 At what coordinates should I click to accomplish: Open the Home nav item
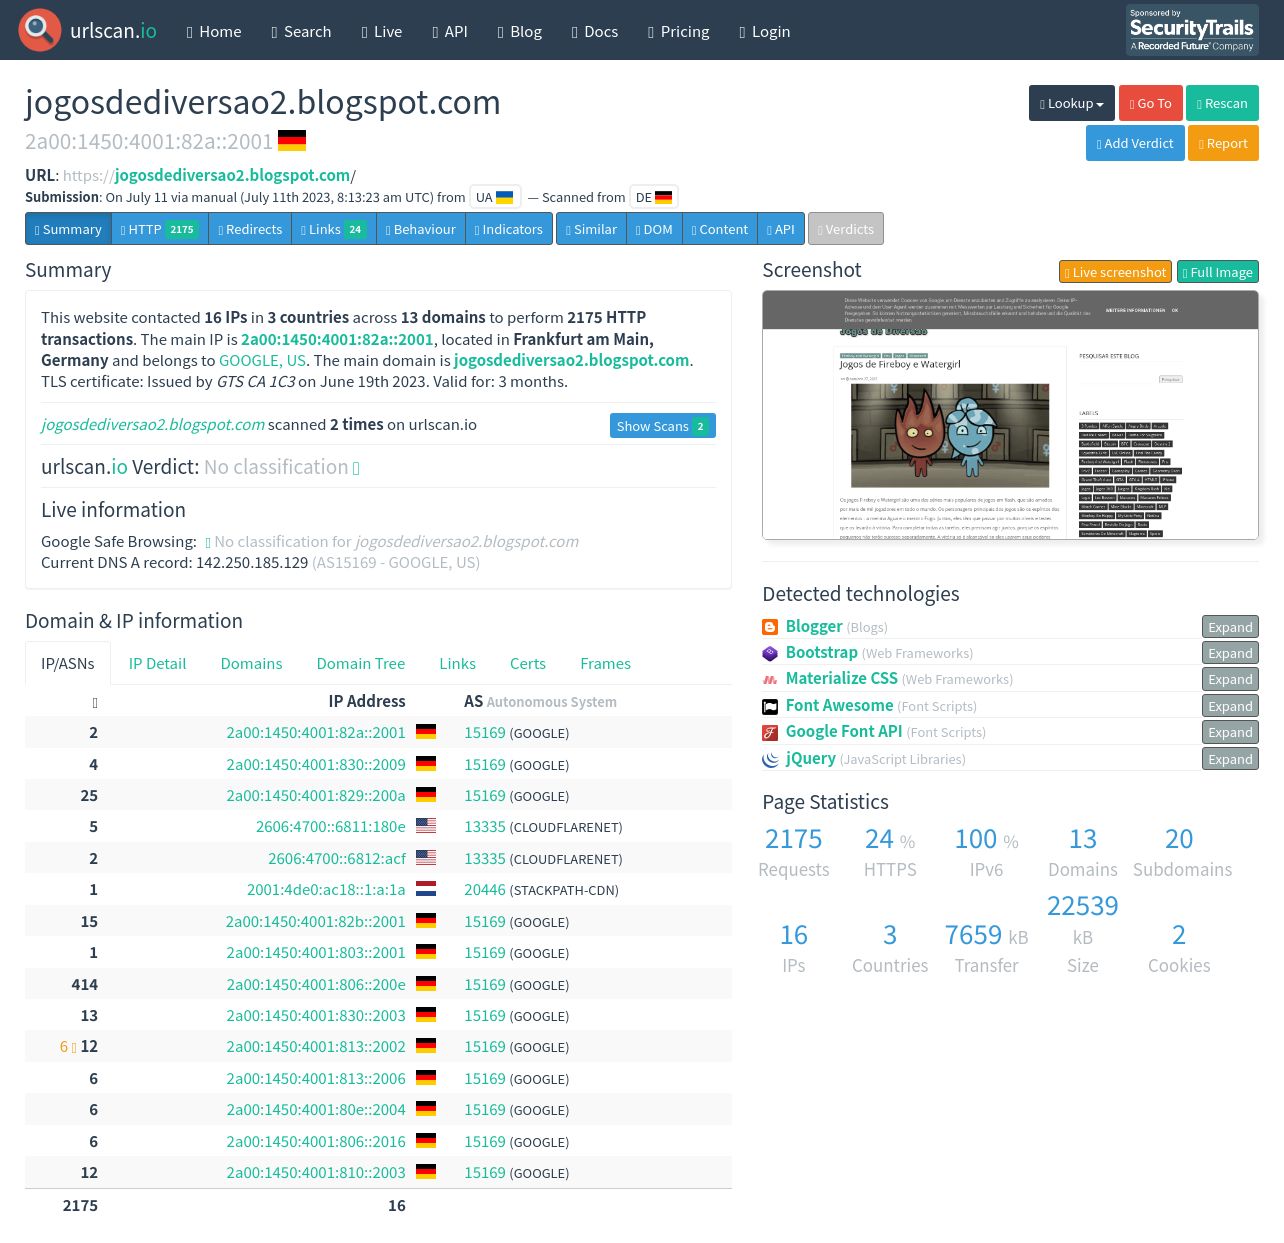coord(214,31)
